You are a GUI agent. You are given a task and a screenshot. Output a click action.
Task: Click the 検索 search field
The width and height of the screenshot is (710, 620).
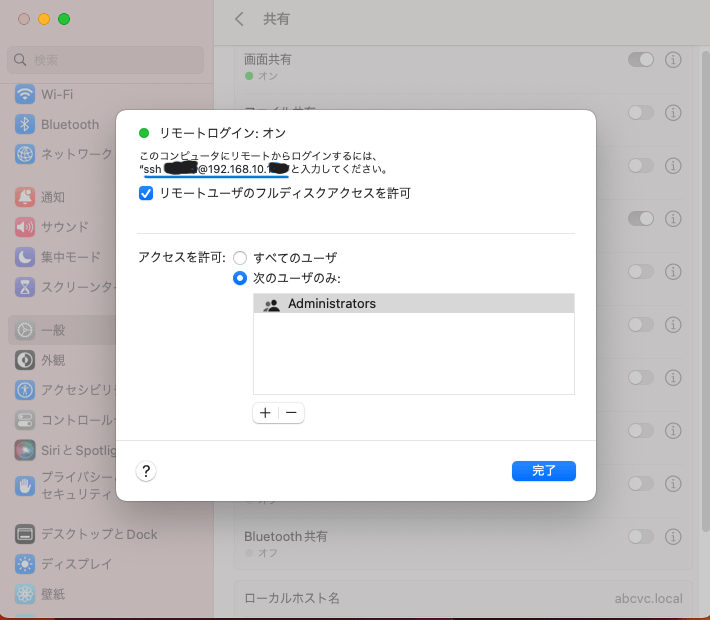click(x=106, y=60)
